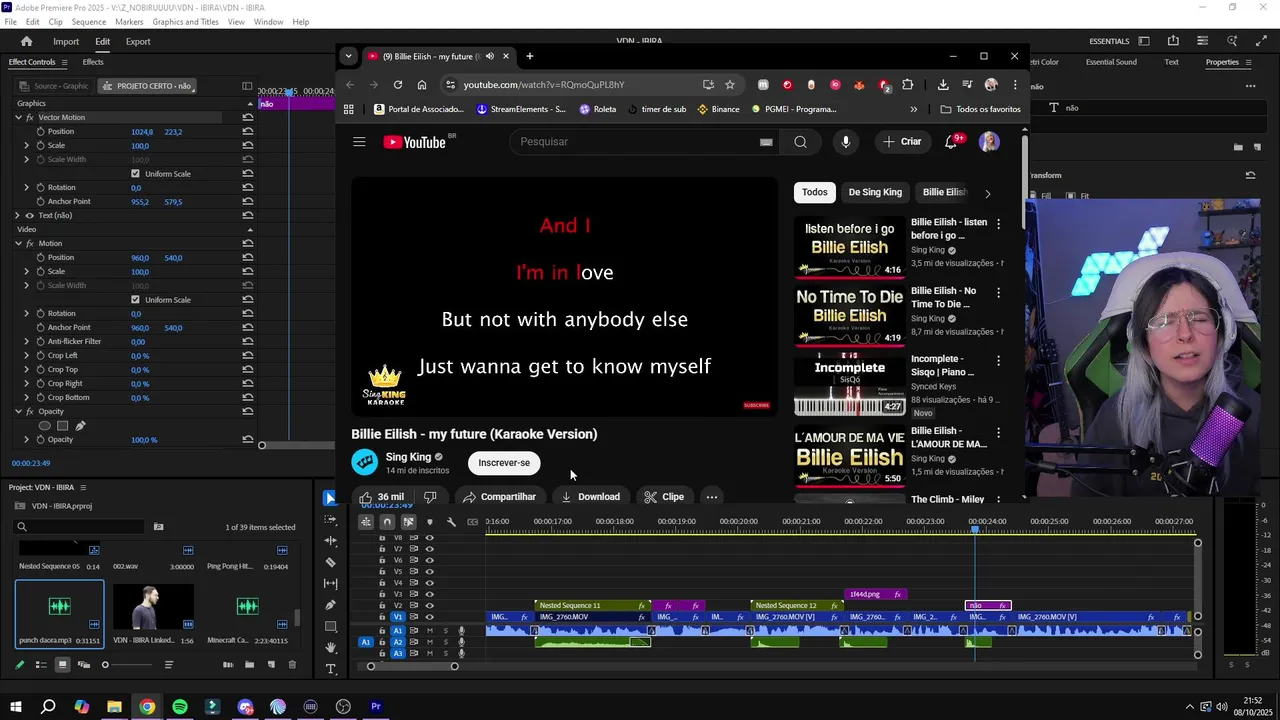Bookmark the page with Chrome star icon
This screenshot has height=720, width=1280.
(x=730, y=85)
